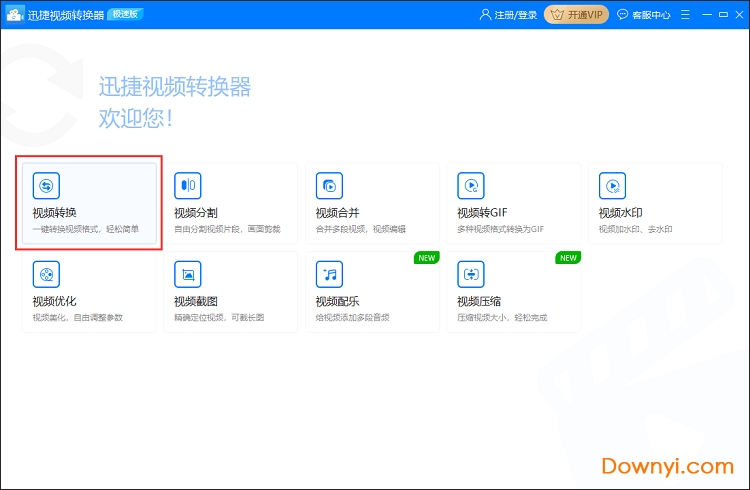Click the 视频分割 split icon
The width and height of the screenshot is (750, 490).
pos(188,186)
